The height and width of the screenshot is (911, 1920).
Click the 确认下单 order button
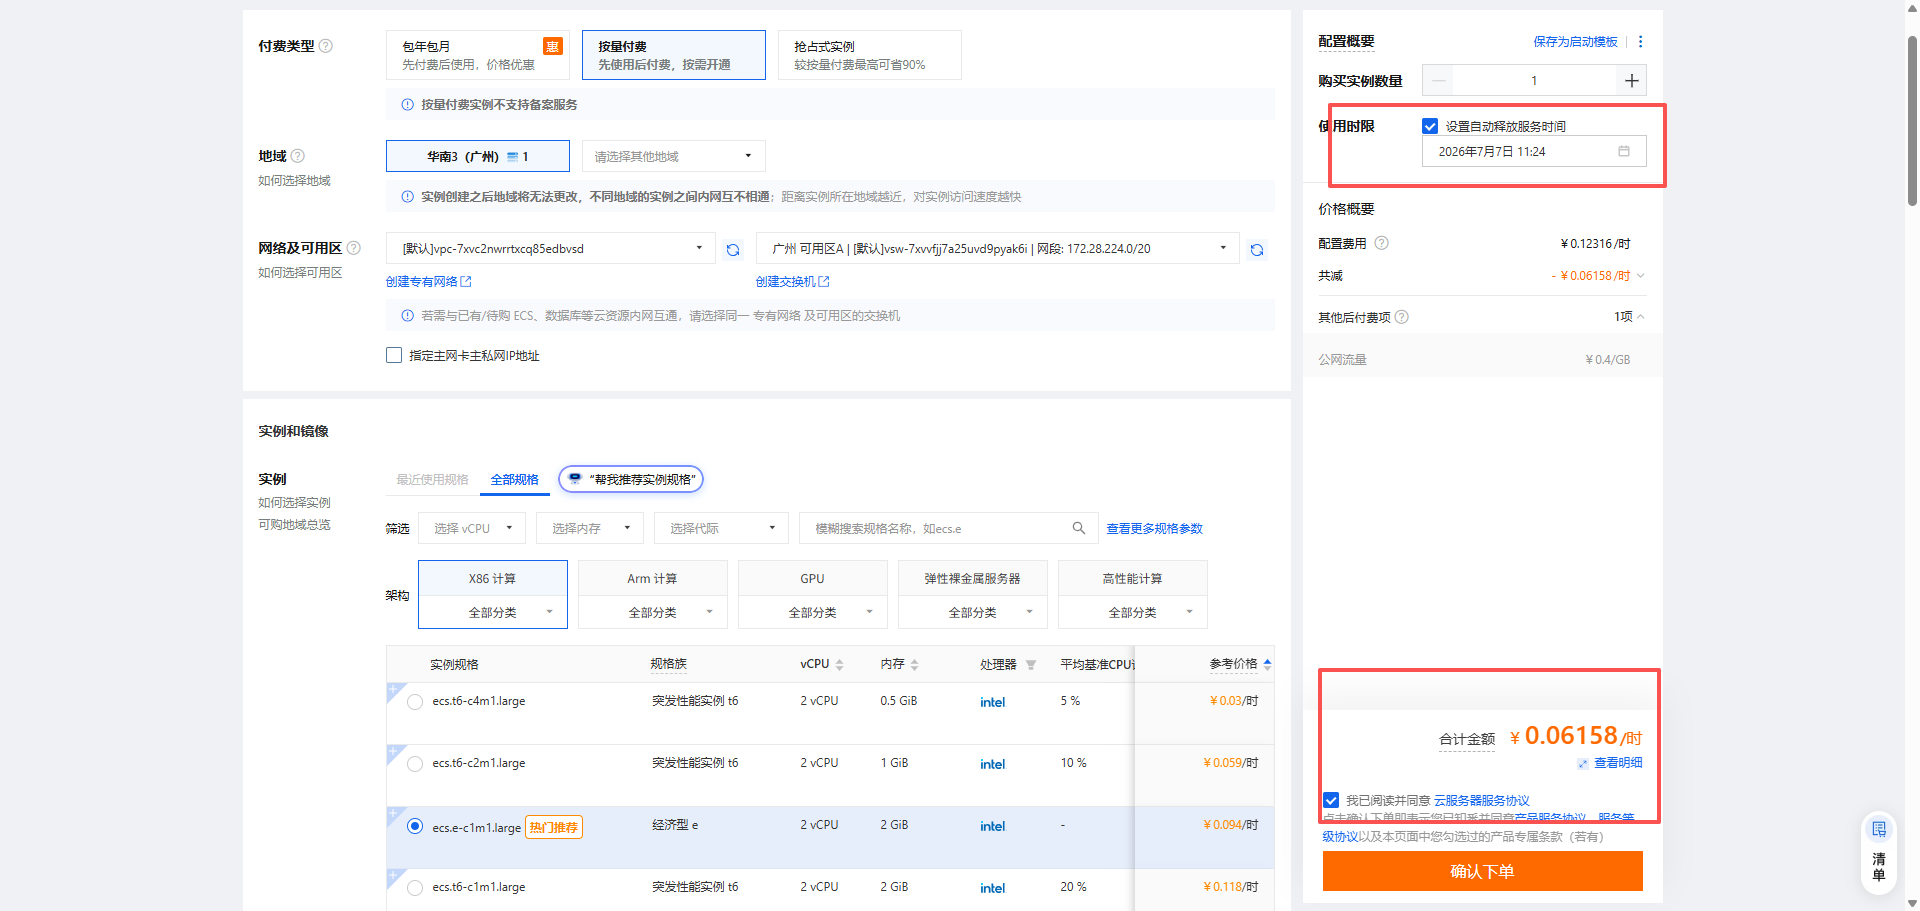pos(1482,871)
